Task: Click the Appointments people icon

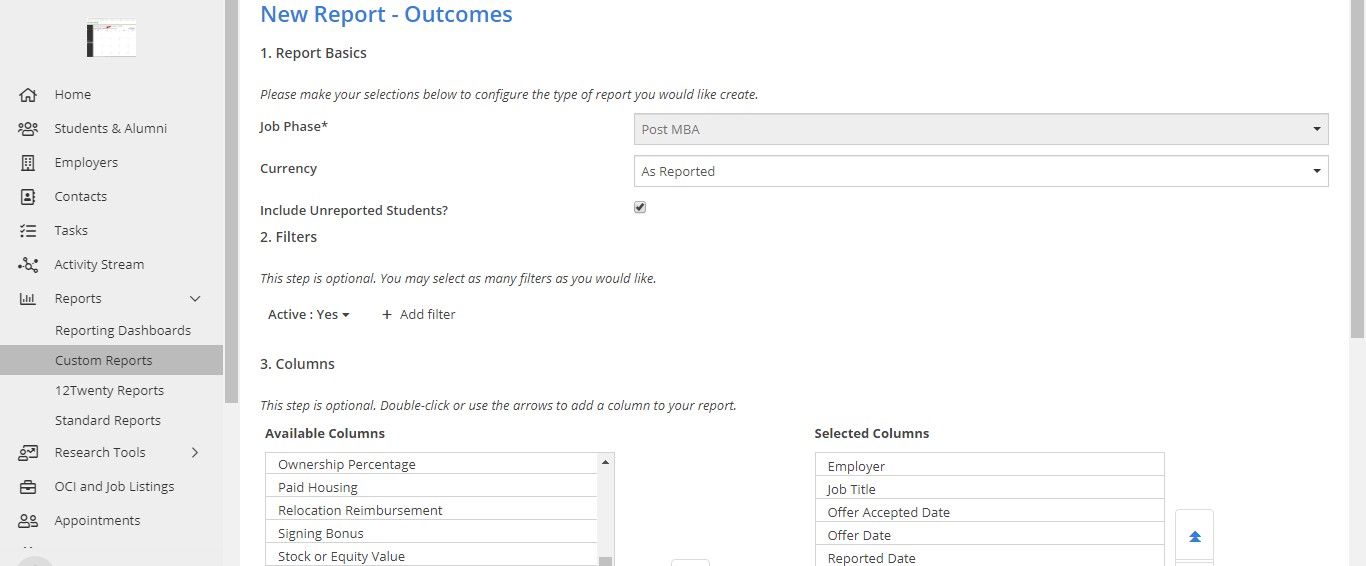Action: point(28,521)
